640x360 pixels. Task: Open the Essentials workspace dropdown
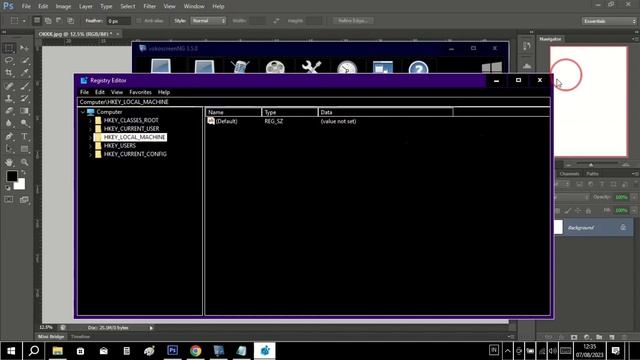pyautogui.click(x=609, y=21)
